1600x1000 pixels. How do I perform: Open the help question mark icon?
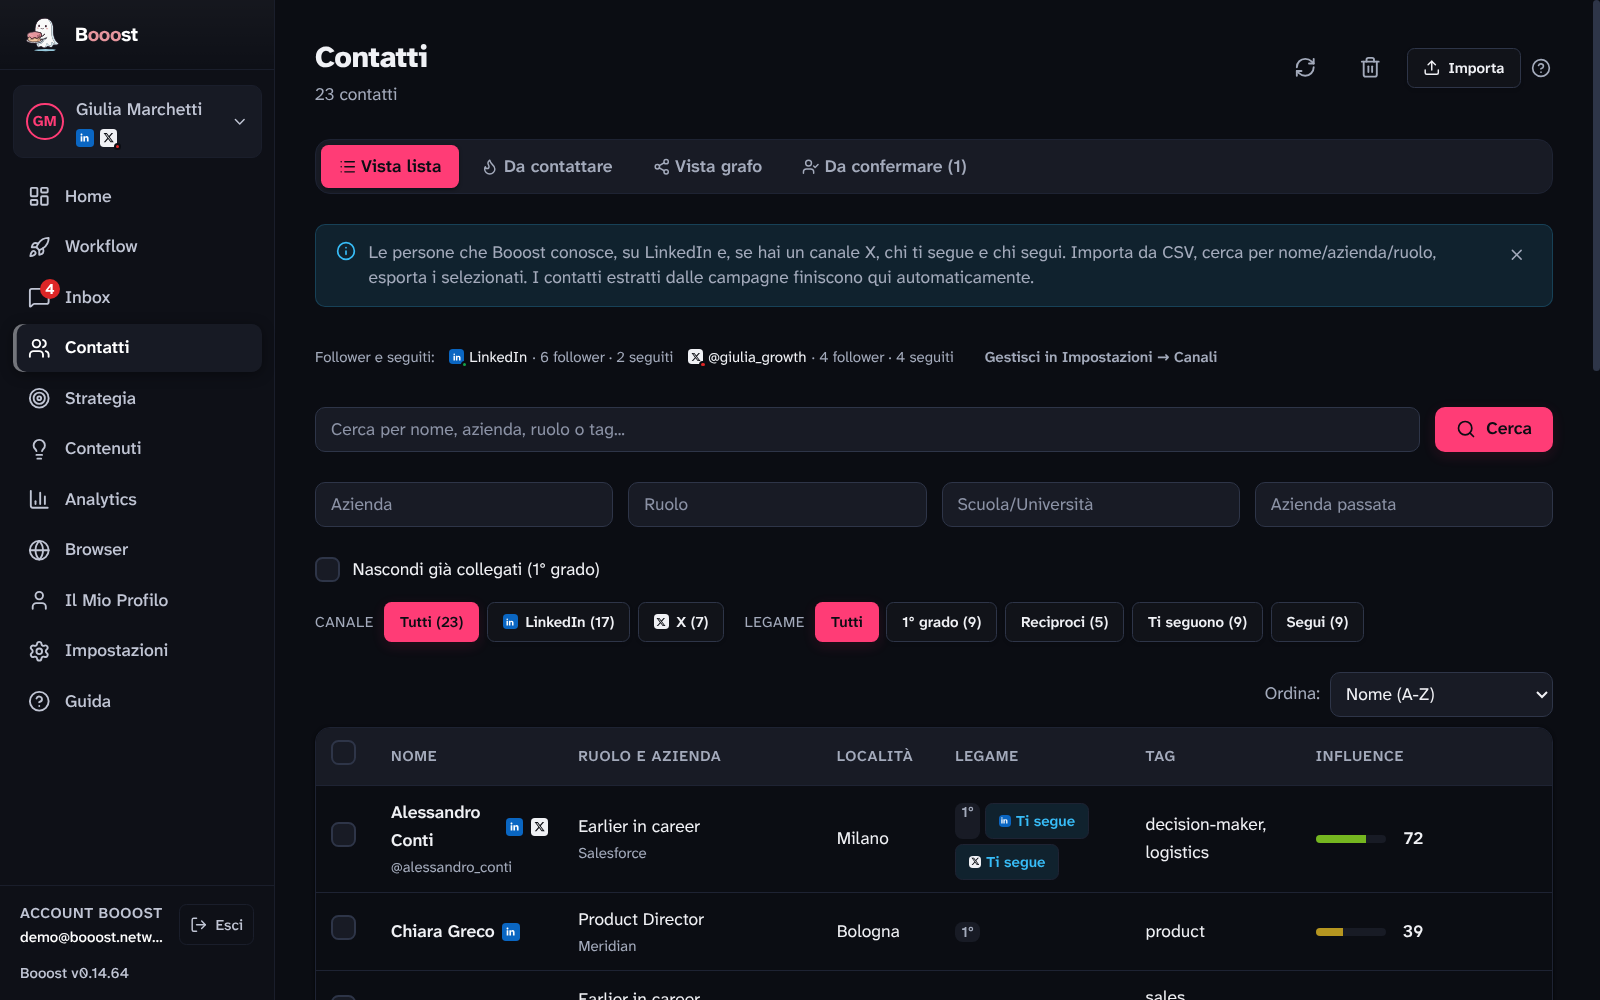[1541, 68]
